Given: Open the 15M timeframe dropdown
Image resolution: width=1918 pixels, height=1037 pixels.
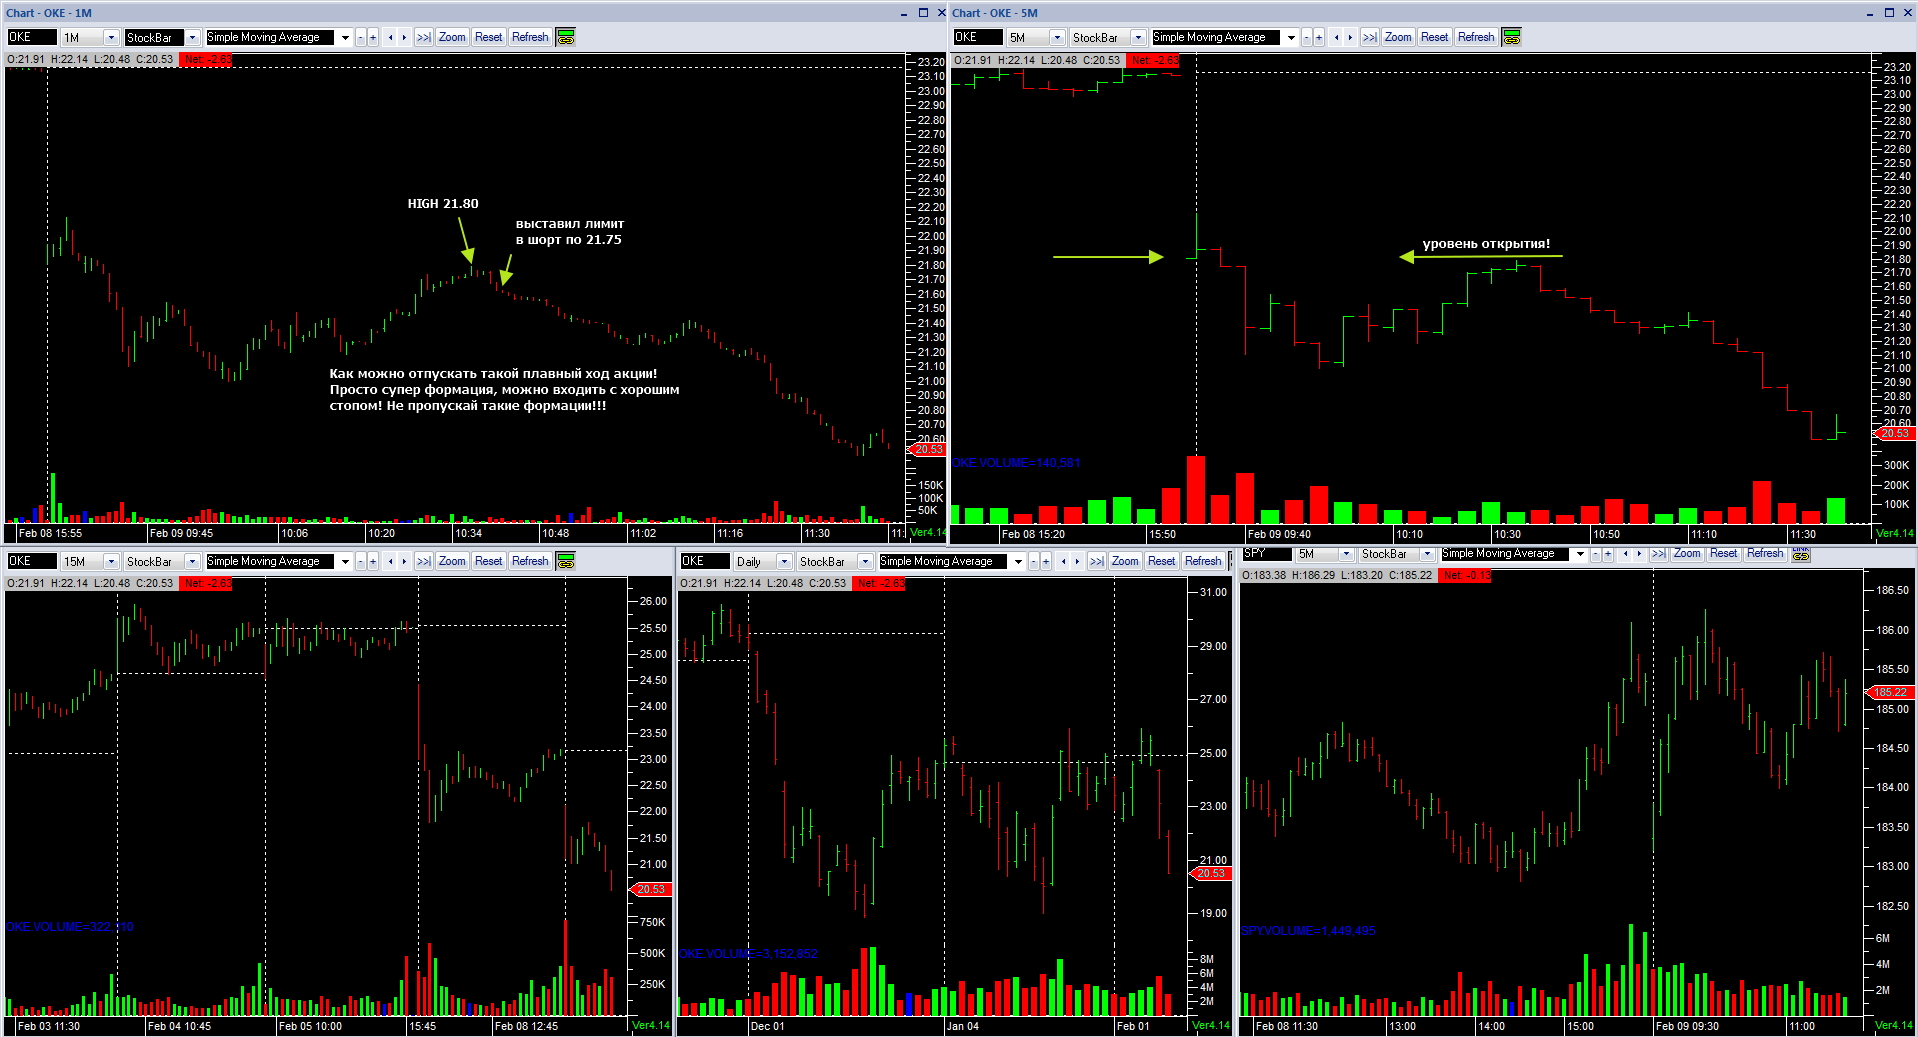Looking at the screenshot, I should pos(111,561).
